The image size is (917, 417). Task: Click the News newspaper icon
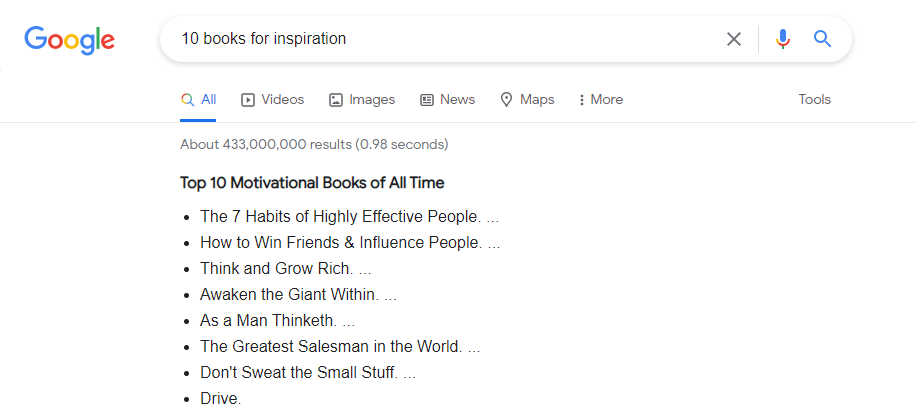427,100
